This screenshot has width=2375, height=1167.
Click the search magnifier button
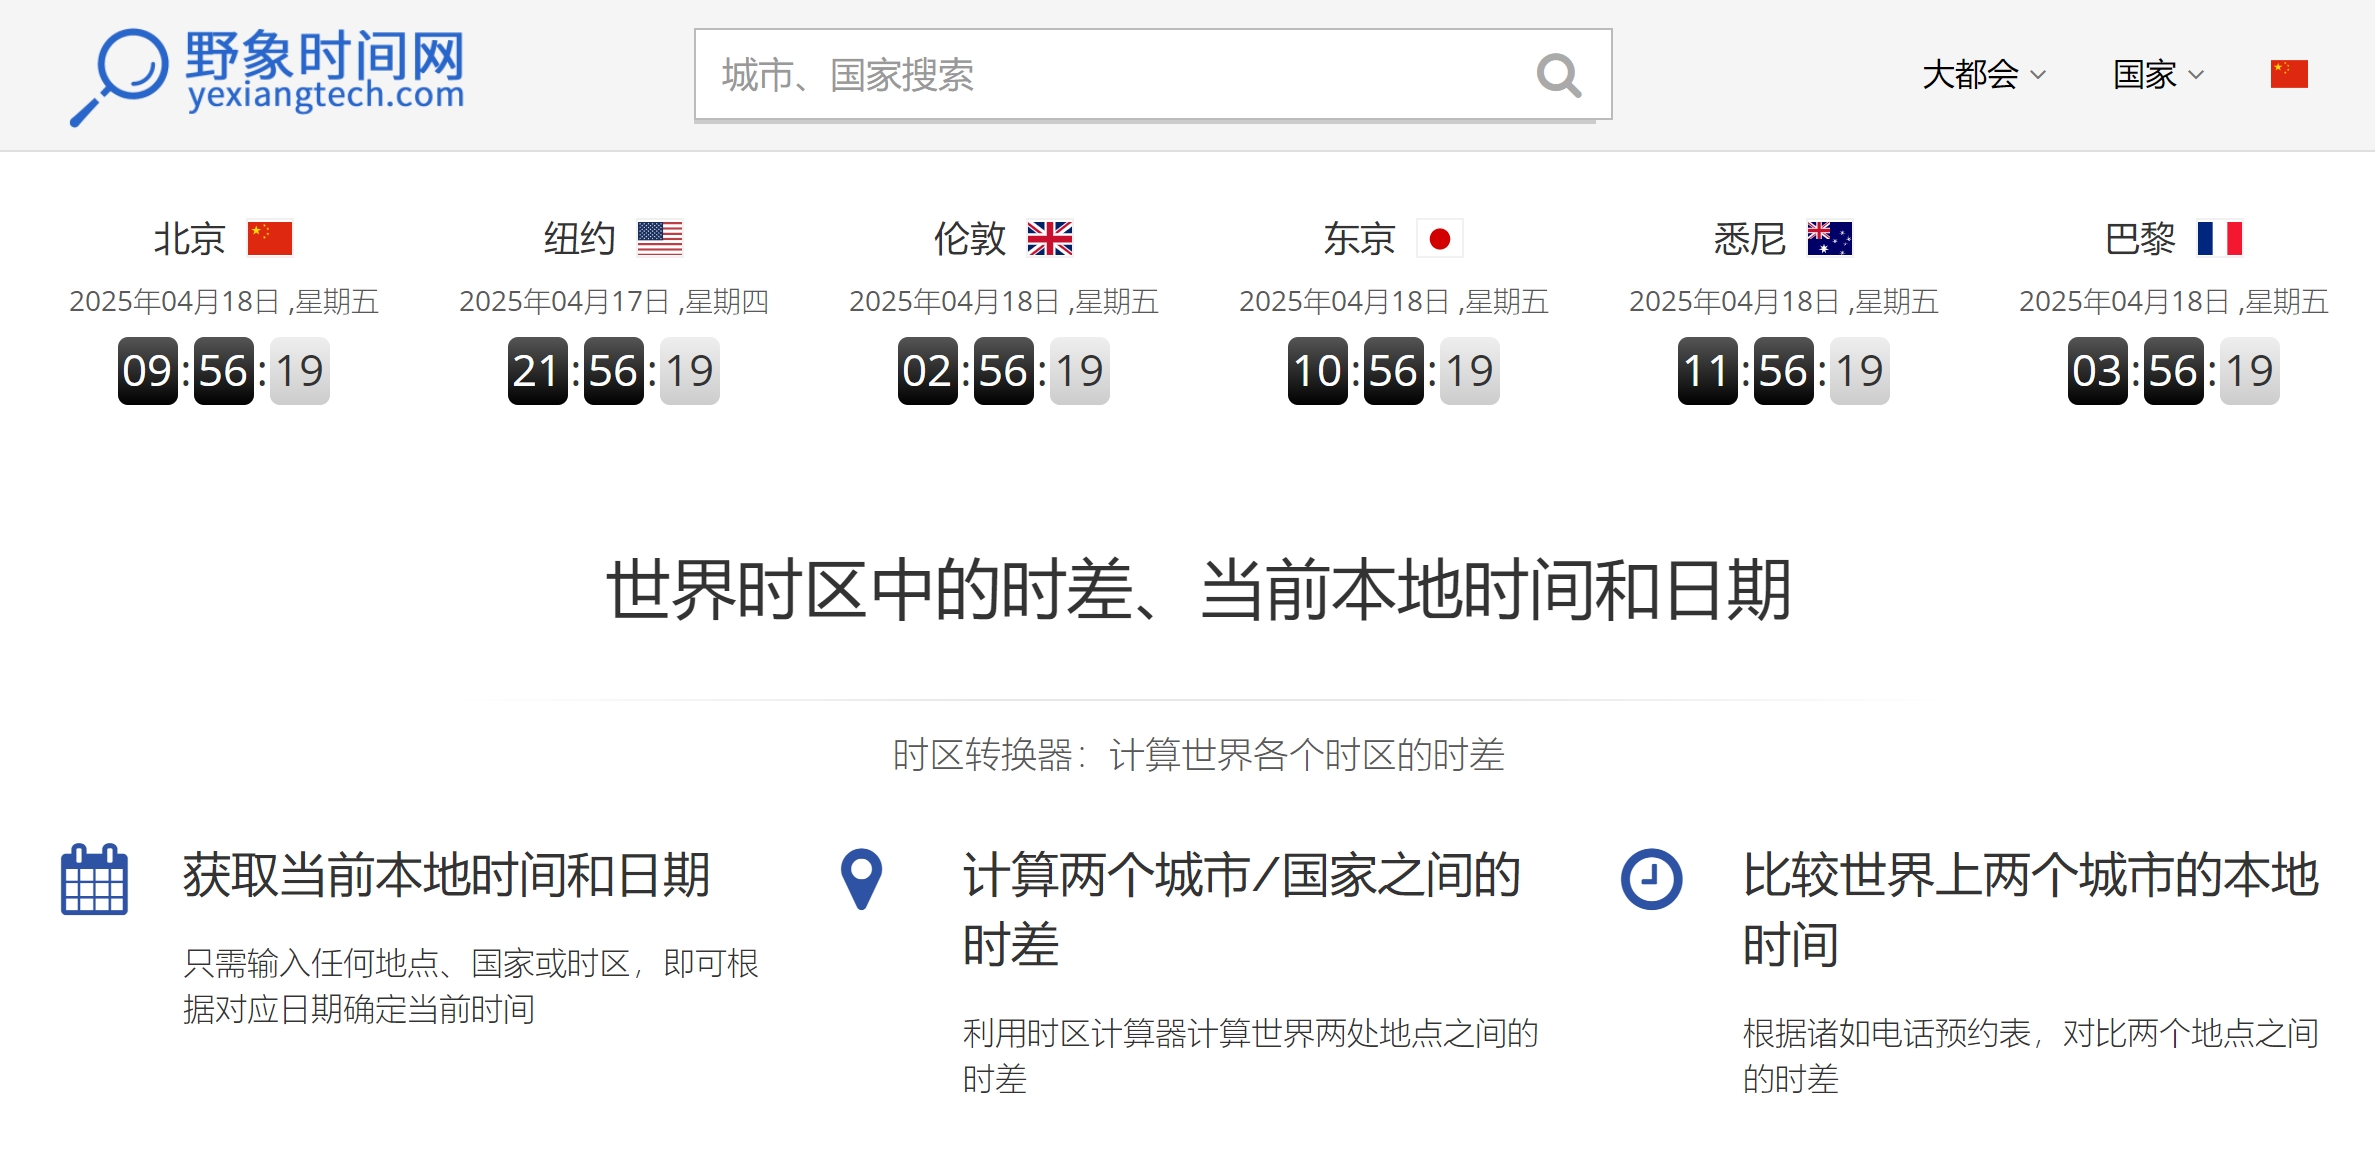(x=1559, y=75)
